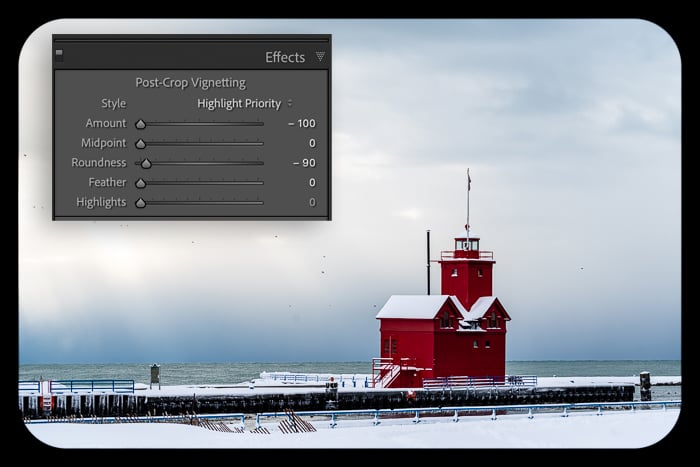Viewport: 700px width, 467px height.
Task: Click the Effects panel title
Action: click(x=284, y=57)
